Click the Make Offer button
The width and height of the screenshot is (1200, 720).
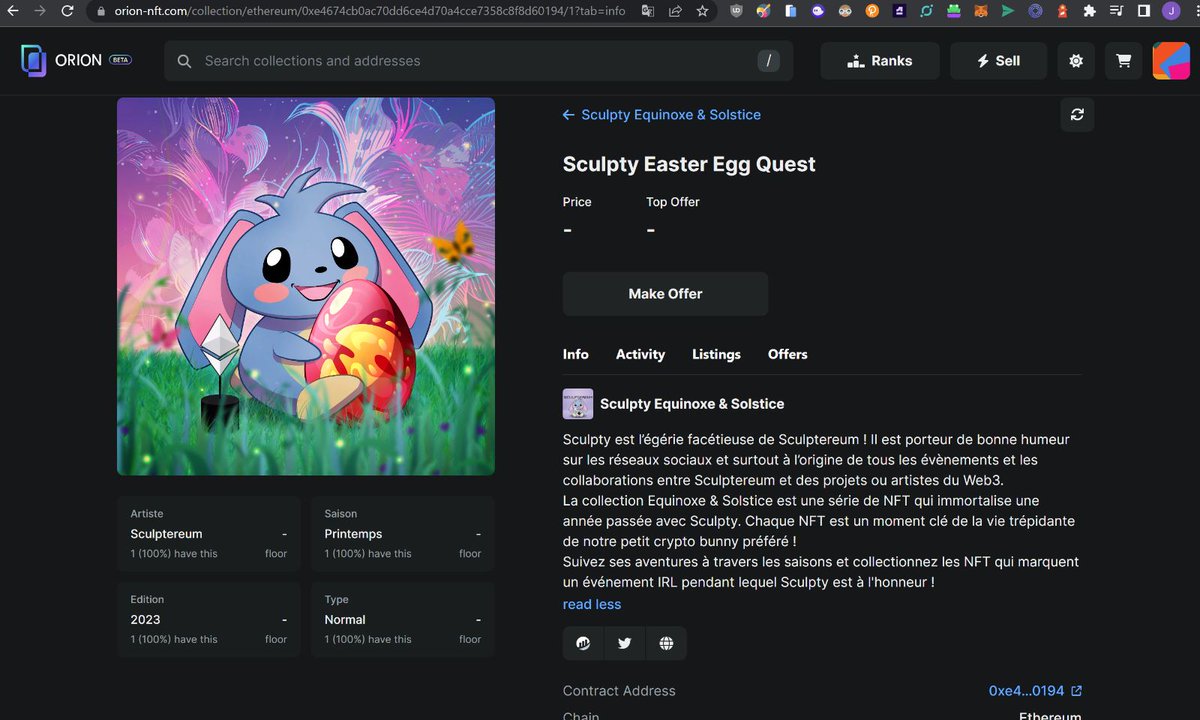point(665,294)
